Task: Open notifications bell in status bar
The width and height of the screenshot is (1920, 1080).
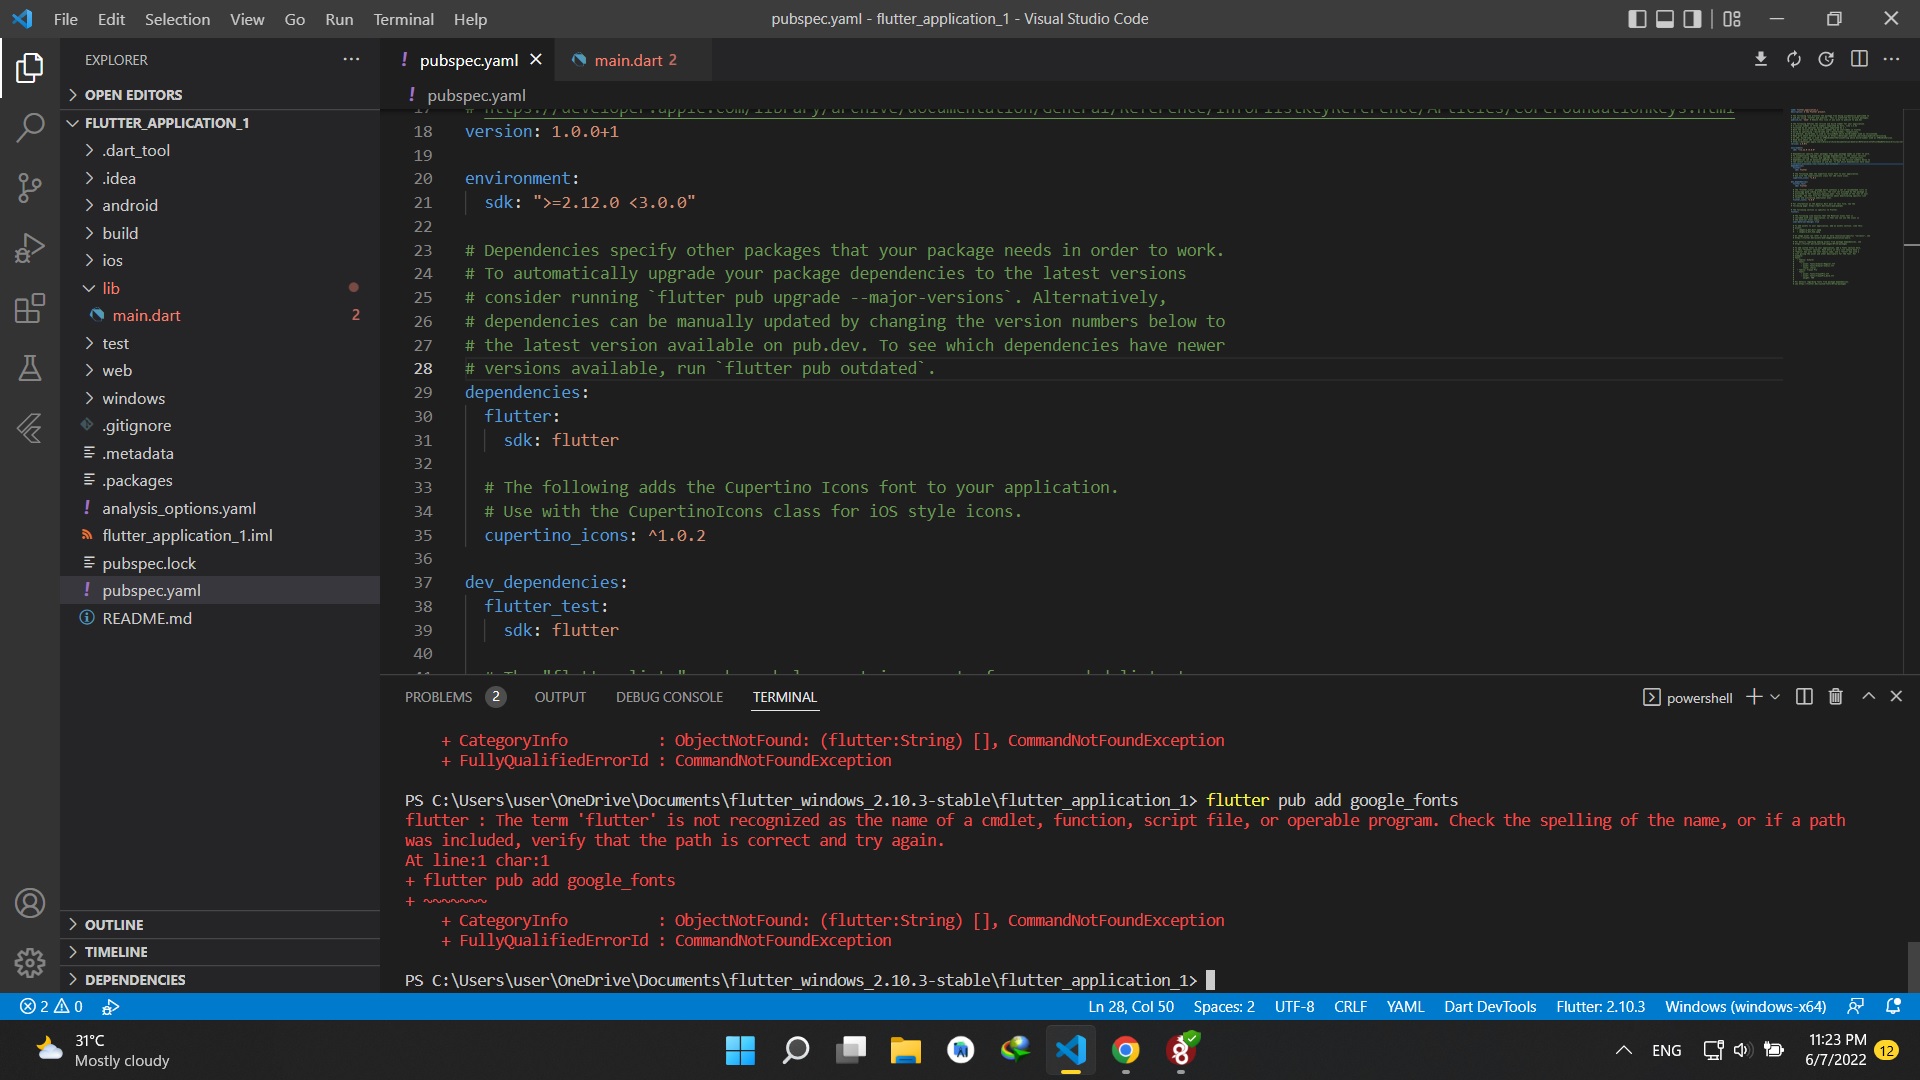Action: 1893,1007
